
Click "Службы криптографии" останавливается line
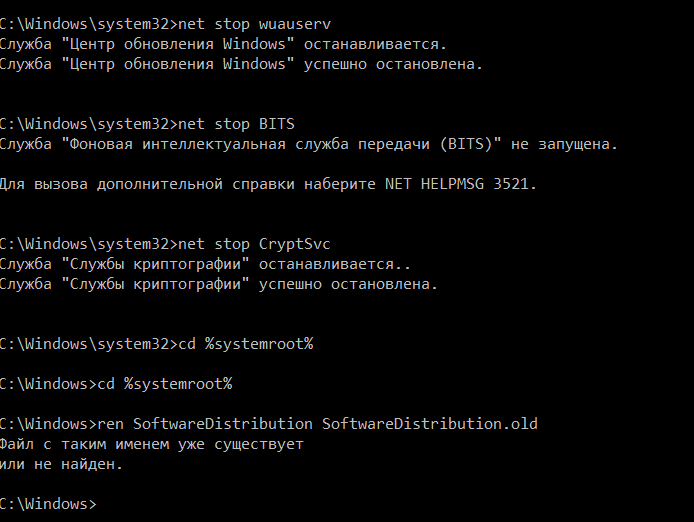pos(205,264)
